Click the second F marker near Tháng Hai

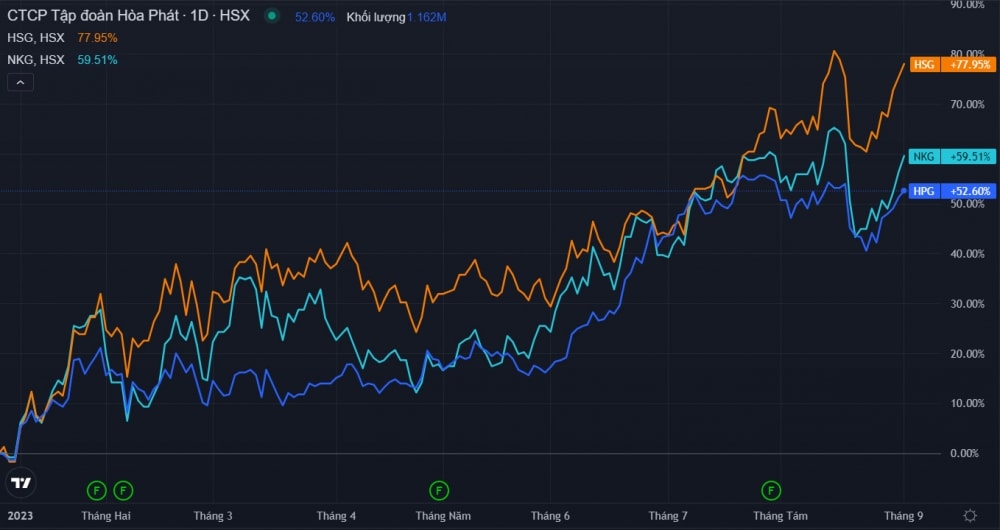point(123,490)
